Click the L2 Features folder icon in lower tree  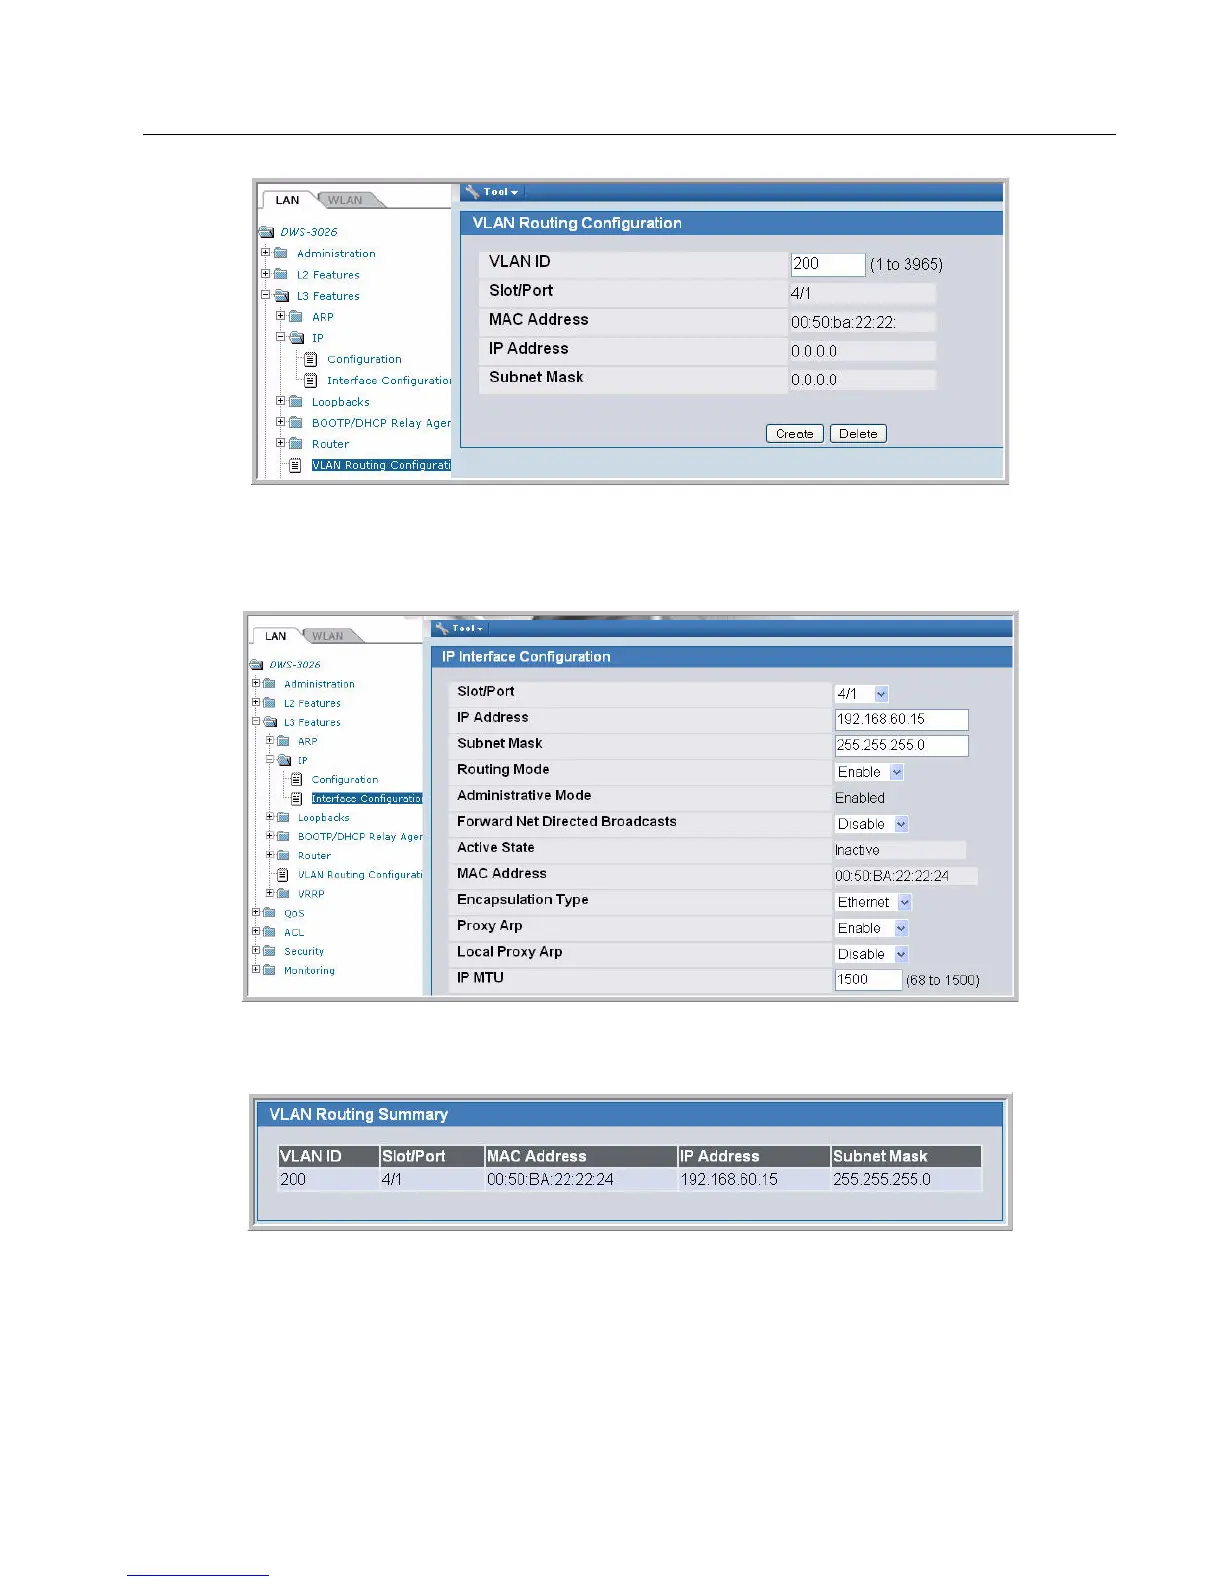point(269,703)
